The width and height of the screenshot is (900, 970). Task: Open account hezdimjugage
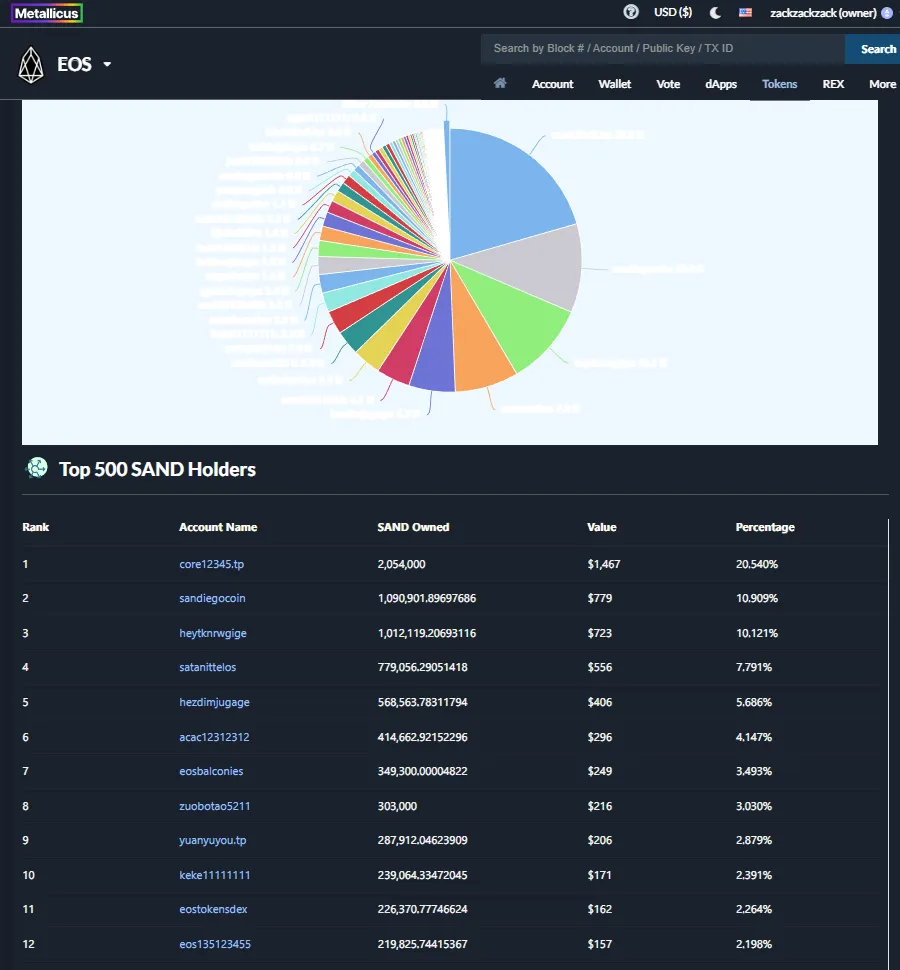pyautogui.click(x=214, y=702)
